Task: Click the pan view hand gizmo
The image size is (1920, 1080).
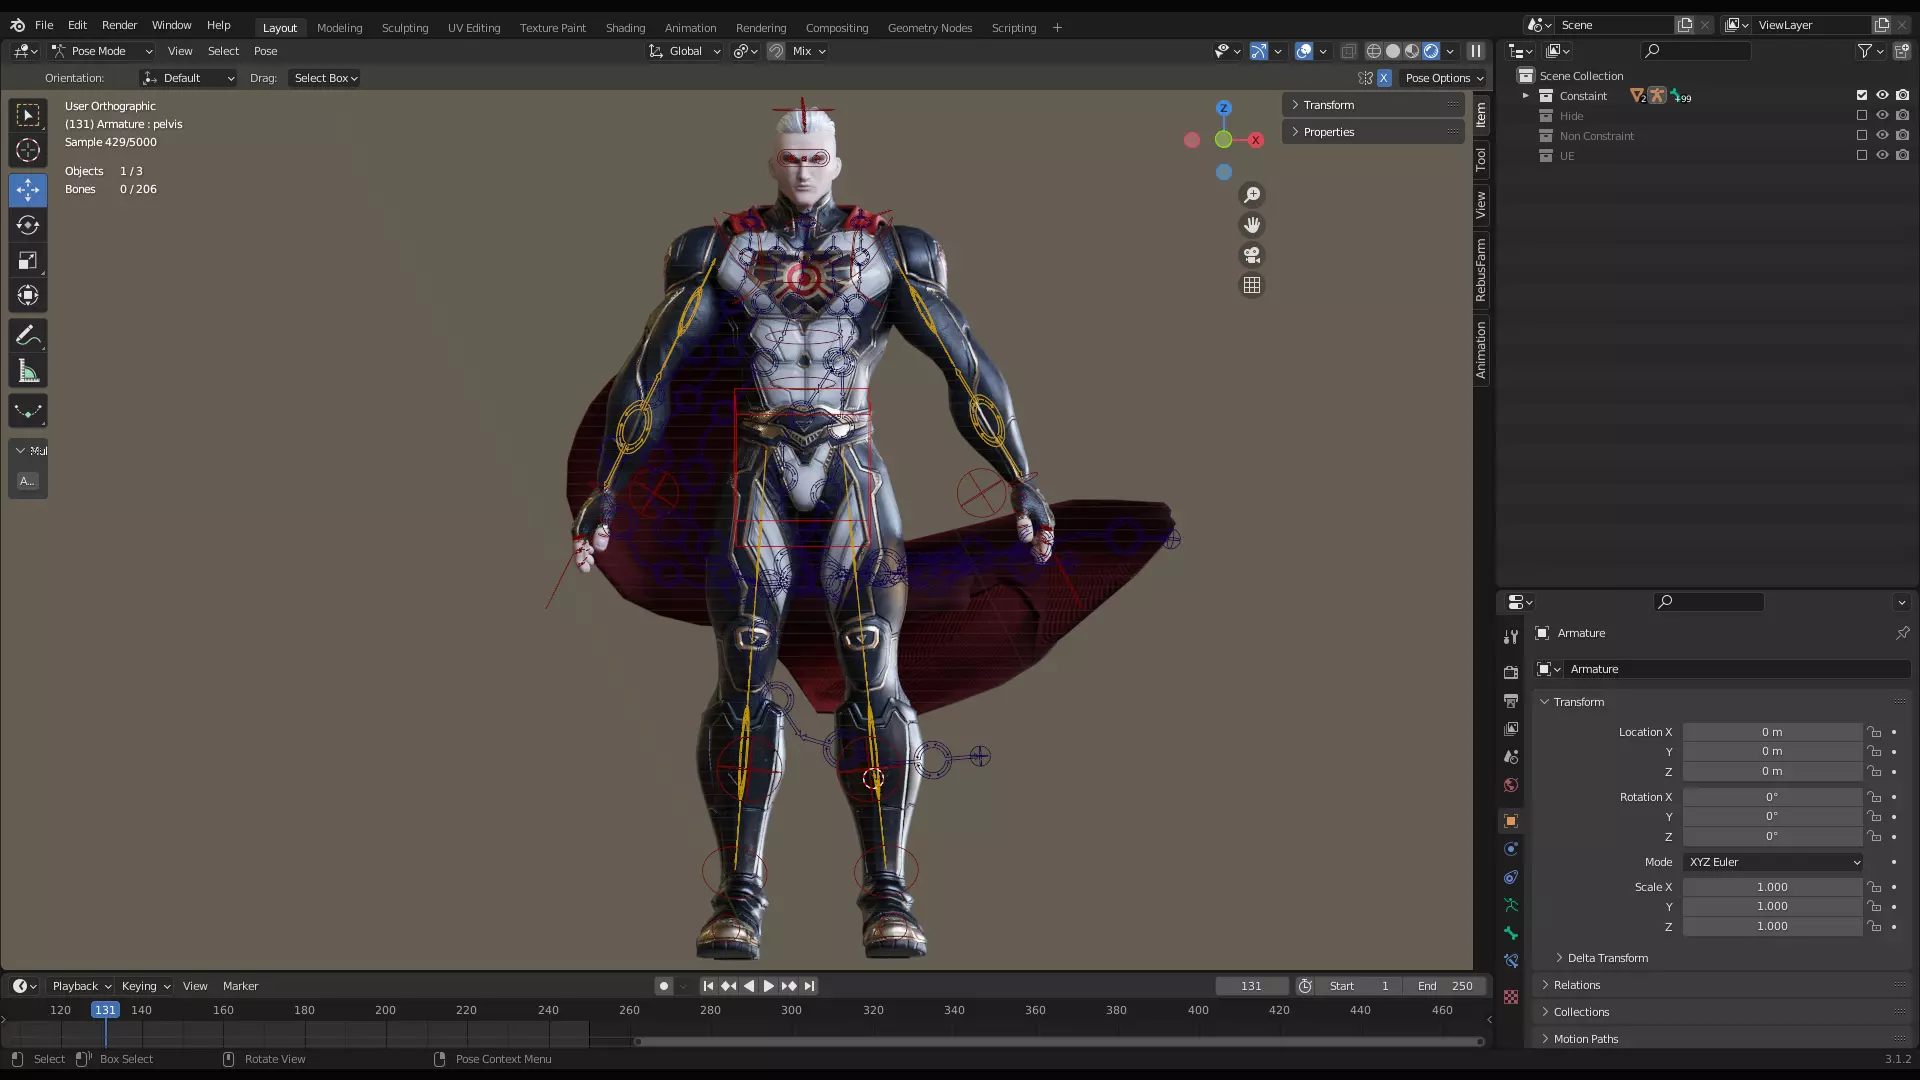Action: pos(1251,225)
